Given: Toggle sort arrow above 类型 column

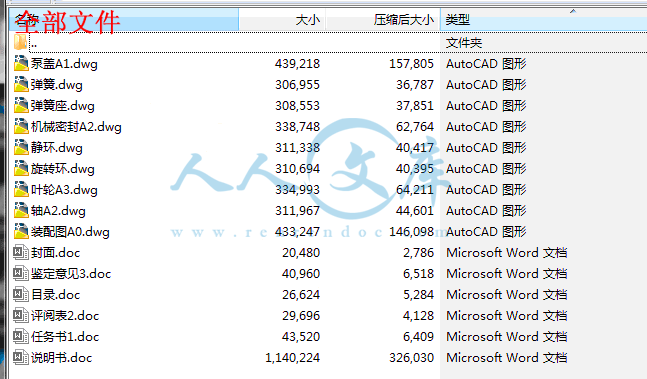Looking at the screenshot, I should tap(573, 12).
